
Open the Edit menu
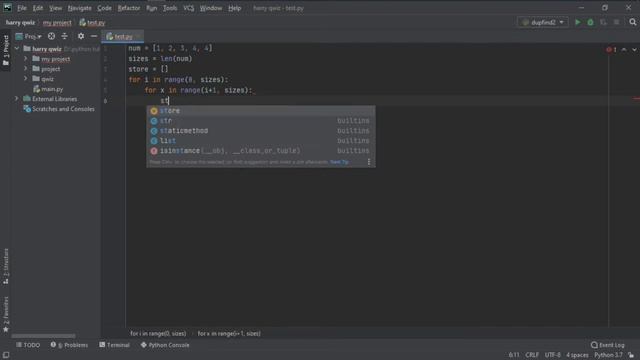(38, 8)
